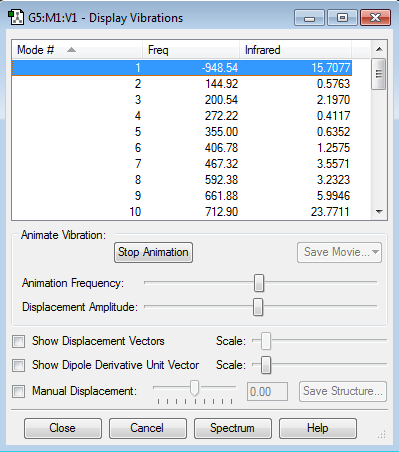The height and width of the screenshot is (452, 399).
Task: Enable Manual Displacement checkbox
Action: coord(18,391)
